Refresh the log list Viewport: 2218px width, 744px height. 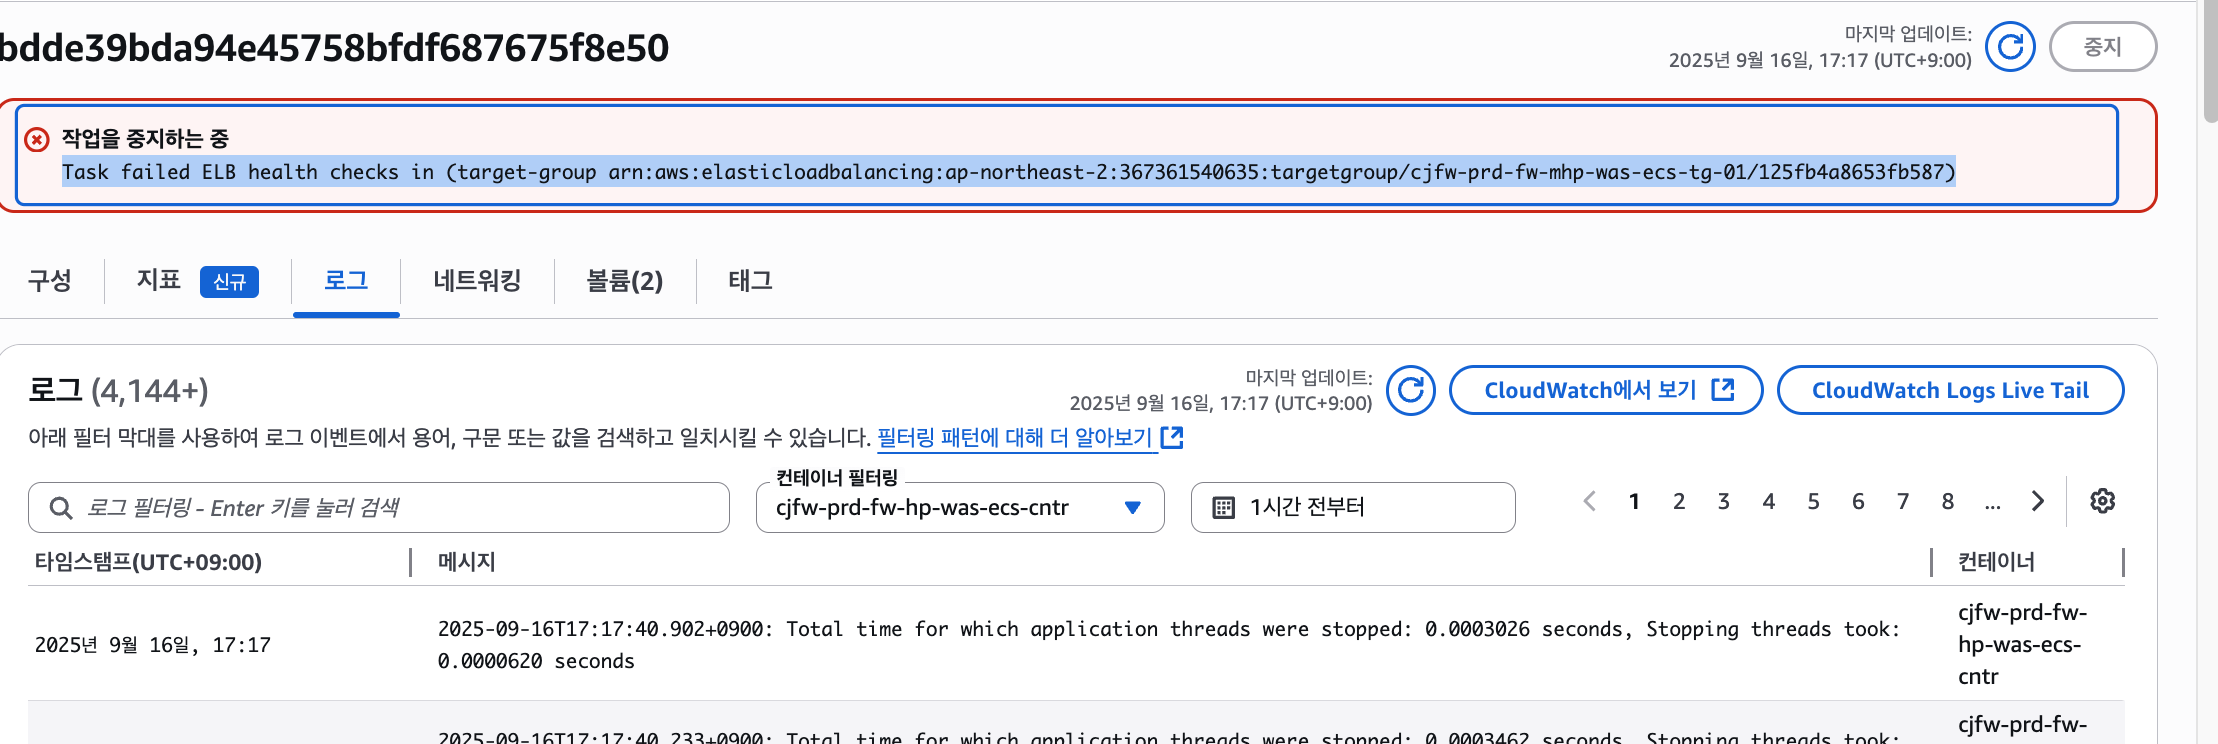pyautogui.click(x=1411, y=390)
